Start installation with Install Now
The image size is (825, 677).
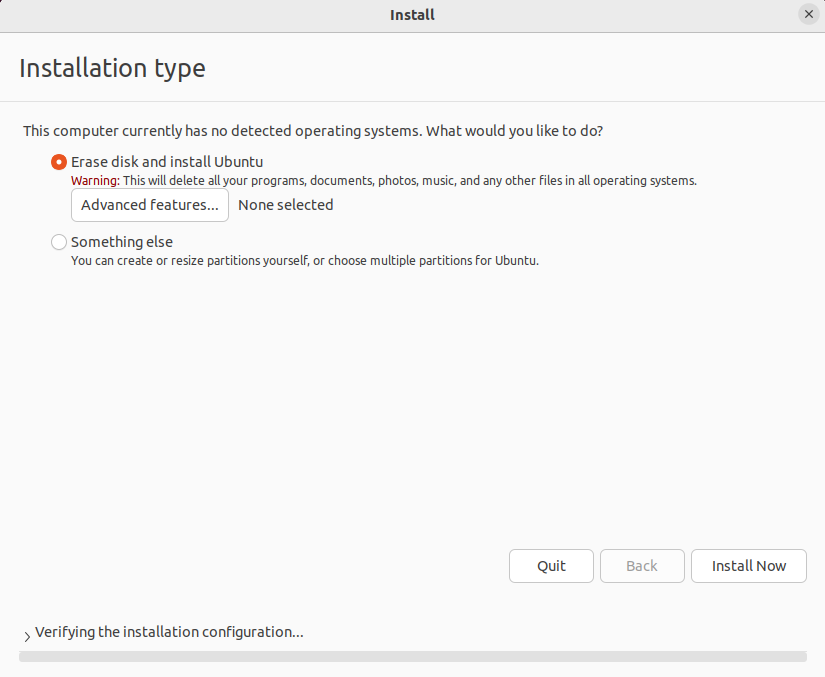[x=749, y=566]
